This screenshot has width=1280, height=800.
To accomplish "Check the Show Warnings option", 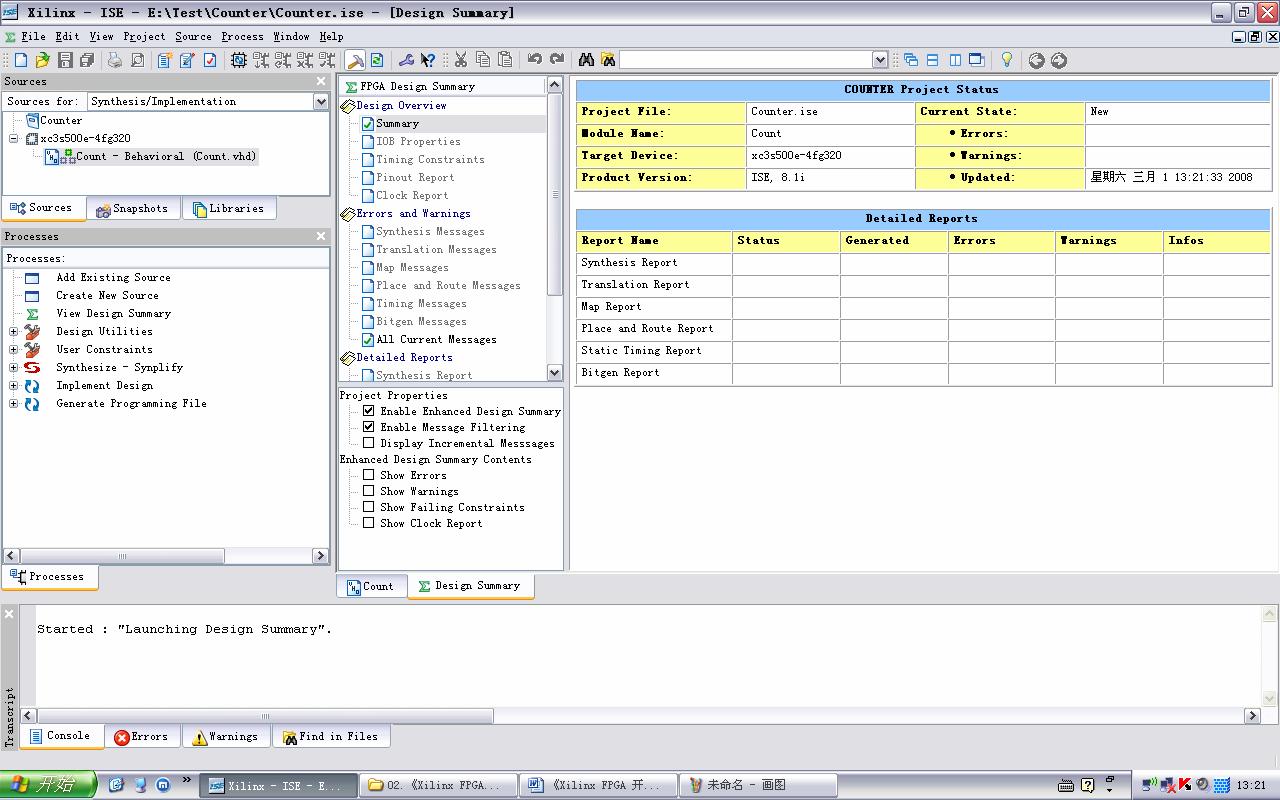I will click(369, 491).
